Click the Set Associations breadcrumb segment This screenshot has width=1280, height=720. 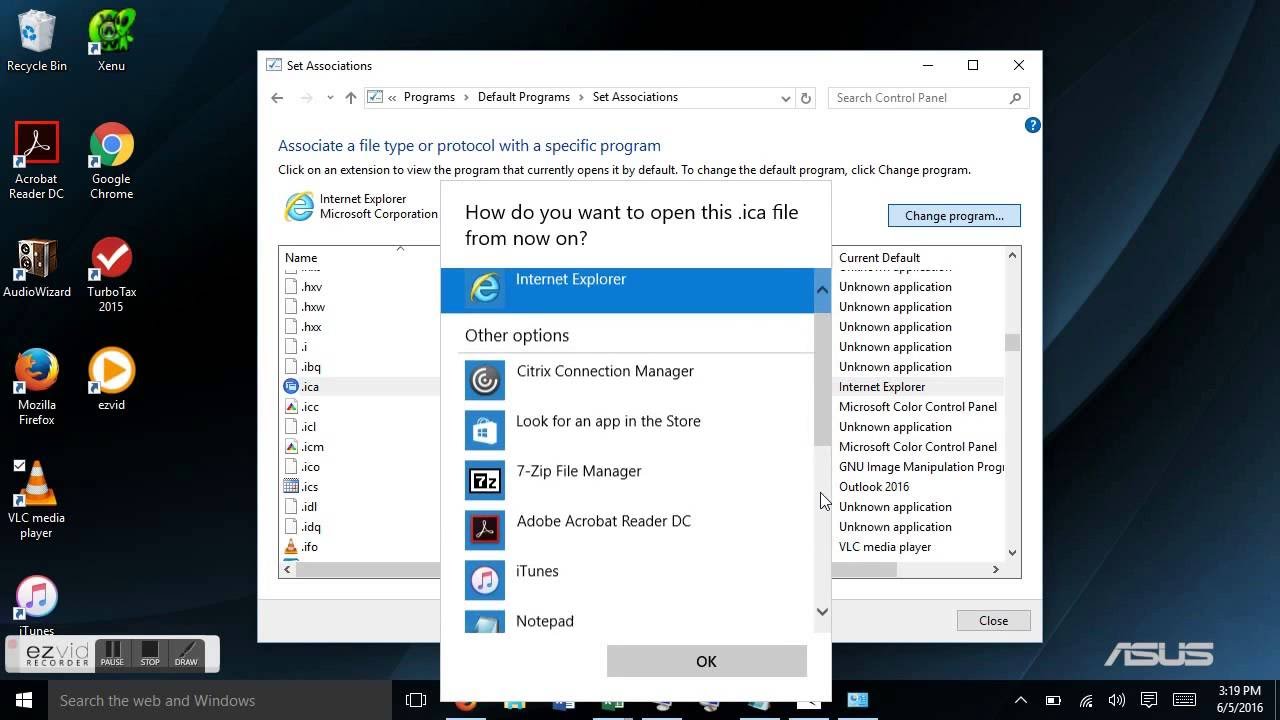[635, 97]
